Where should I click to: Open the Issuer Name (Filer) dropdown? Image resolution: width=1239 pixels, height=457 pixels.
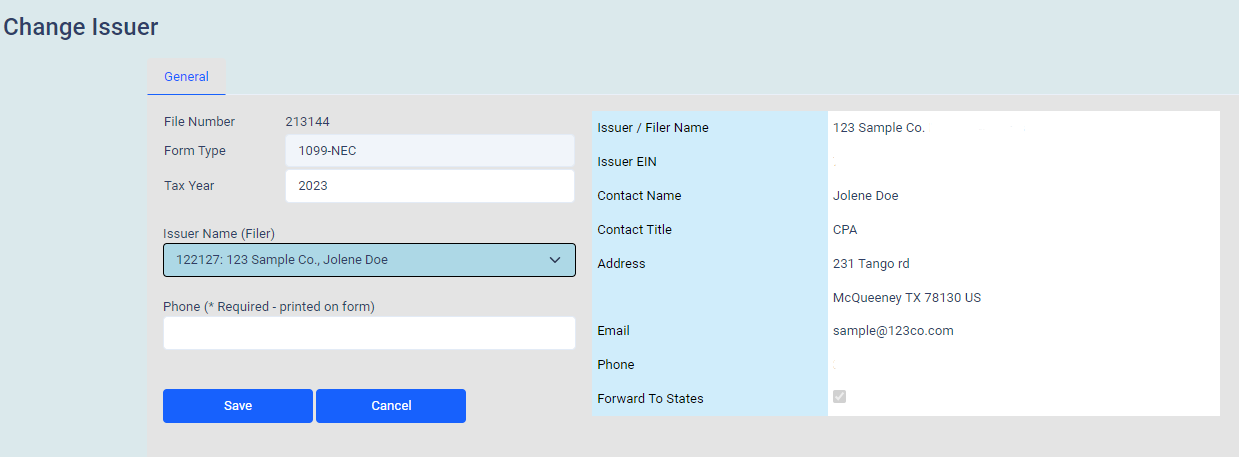(x=369, y=260)
